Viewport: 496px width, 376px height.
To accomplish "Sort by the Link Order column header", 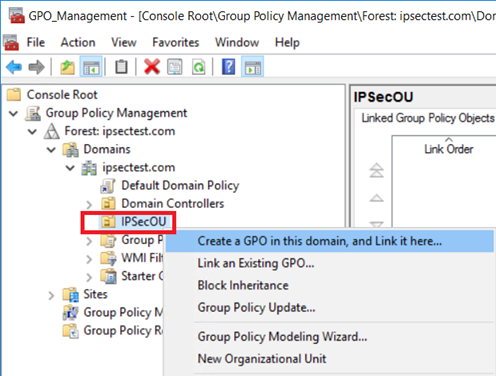I will pos(449,149).
